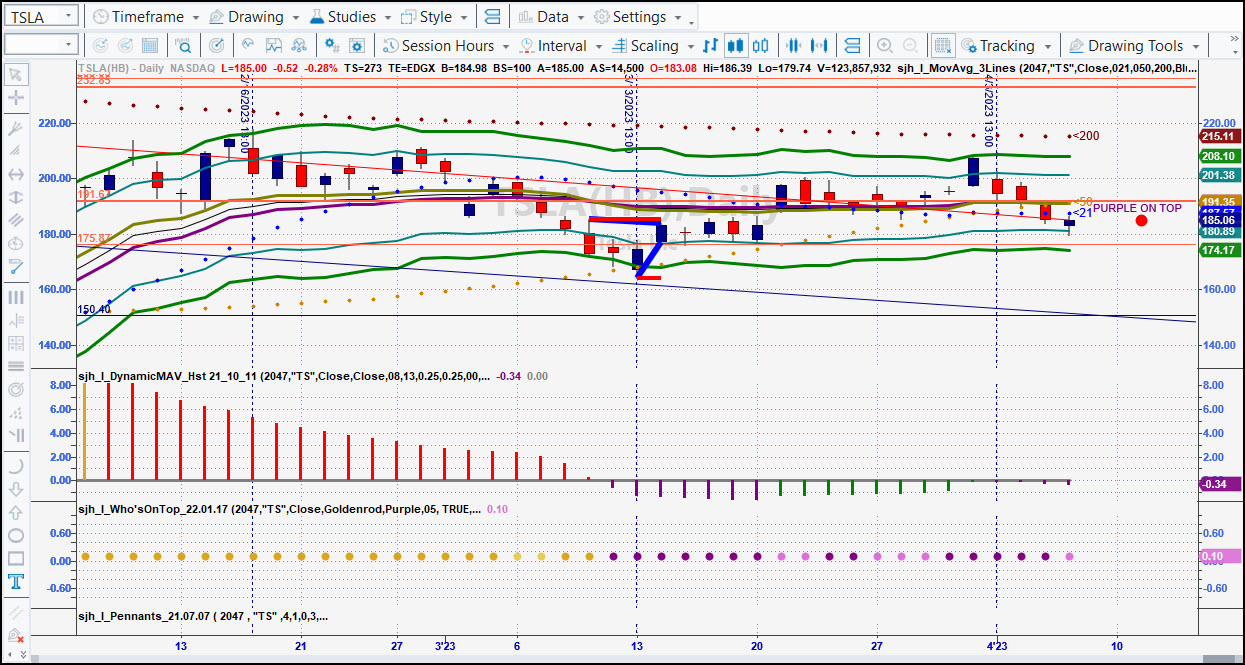The height and width of the screenshot is (665, 1245).
Task: Click the stacked panes icon in top toolbar
Action: click(x=491, y=17)
